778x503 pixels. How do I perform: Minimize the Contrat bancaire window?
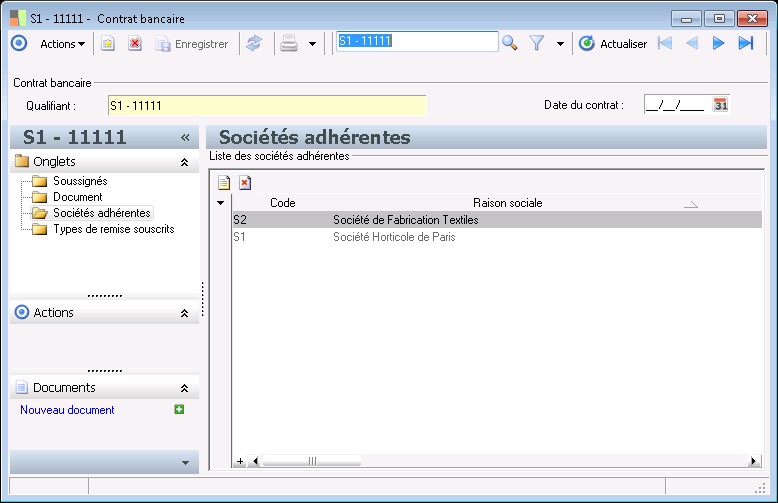coord(686,19)
